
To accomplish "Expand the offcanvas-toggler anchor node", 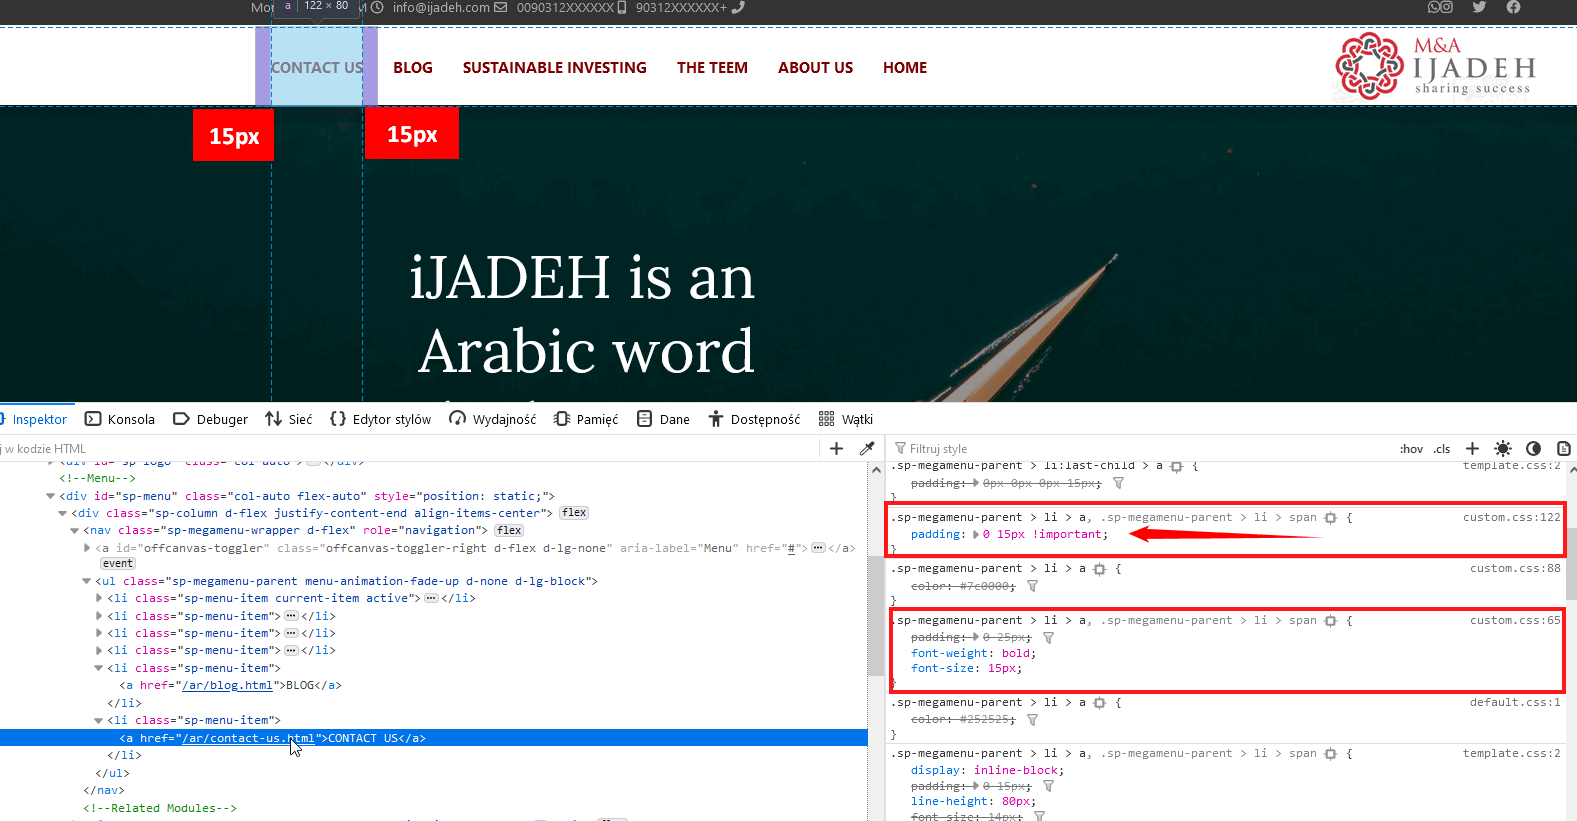I will 87,548.
